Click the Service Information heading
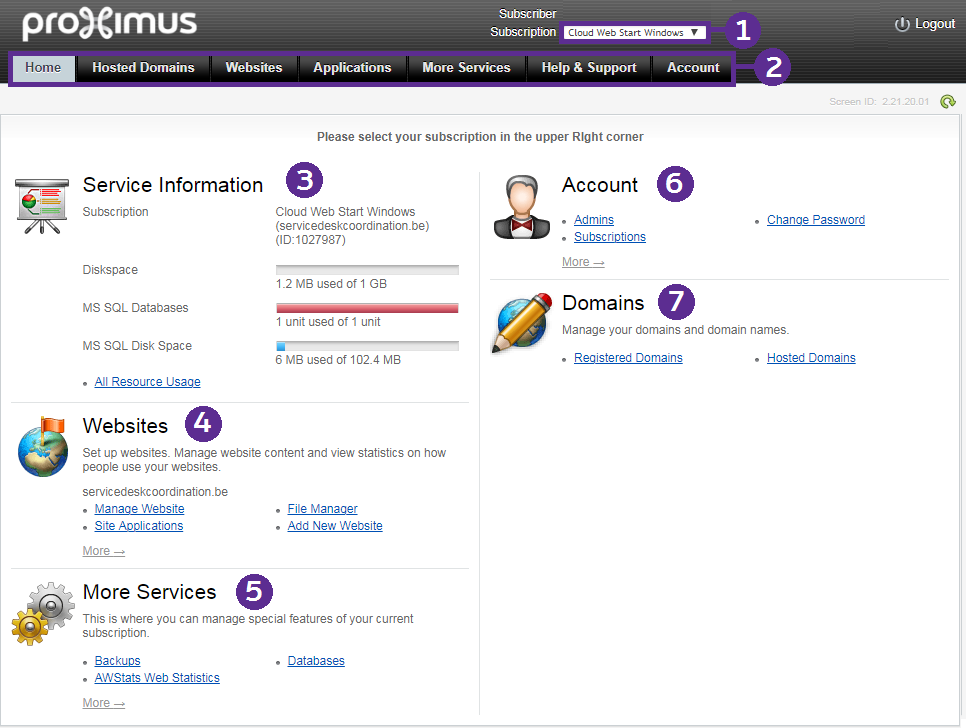Image resolution: width=966 pixels, height=728 pixels. coord(172,185)
